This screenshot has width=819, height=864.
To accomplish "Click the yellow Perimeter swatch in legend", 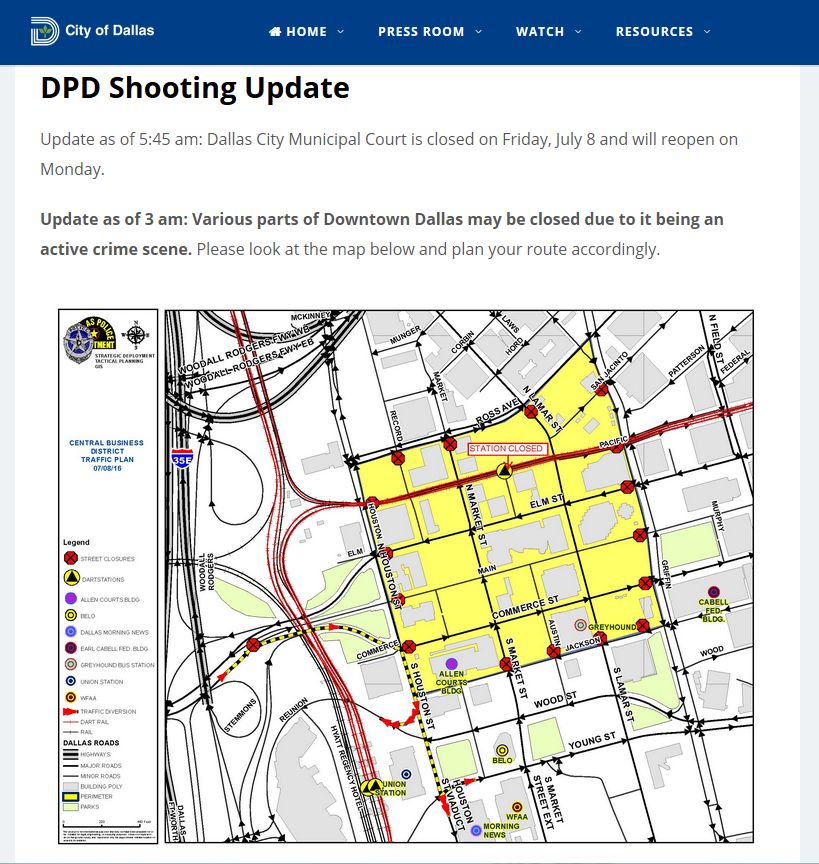I will (70, 796).
